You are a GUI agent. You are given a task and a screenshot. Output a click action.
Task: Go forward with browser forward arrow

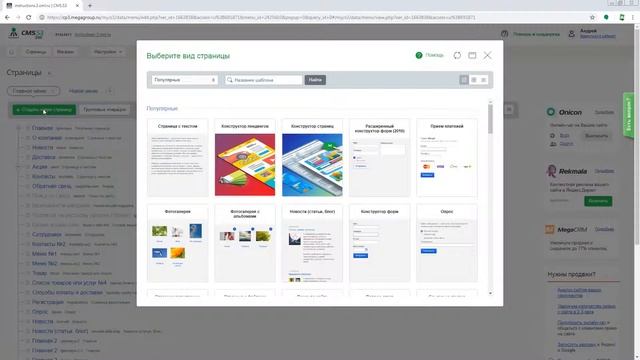18,18
